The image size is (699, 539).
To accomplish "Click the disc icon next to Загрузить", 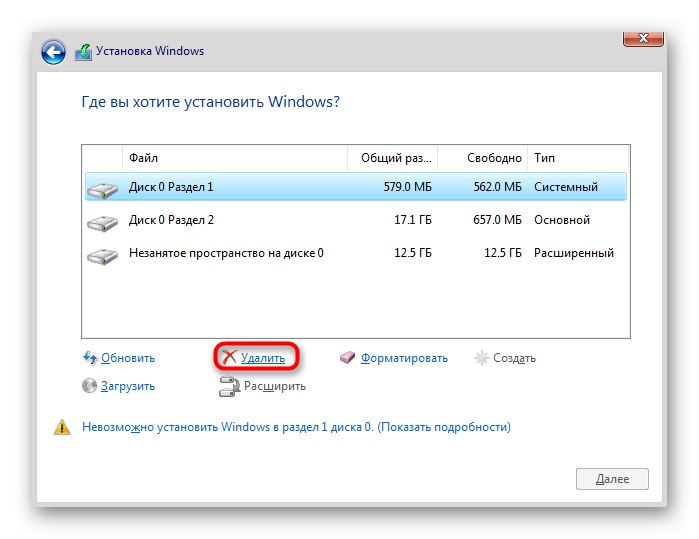I will pos(89,386).
